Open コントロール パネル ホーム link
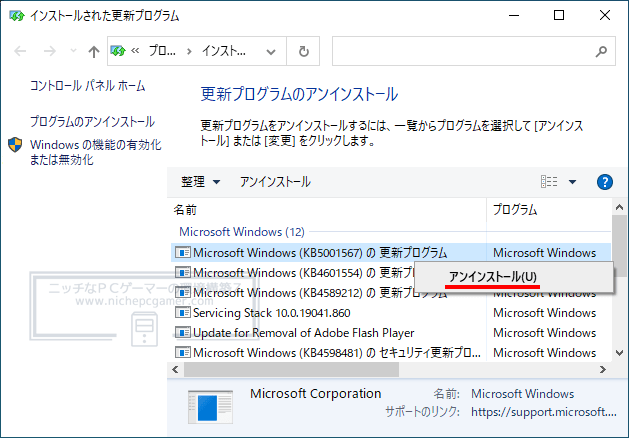This screenshot has width=629, height=438. point(87,85)
